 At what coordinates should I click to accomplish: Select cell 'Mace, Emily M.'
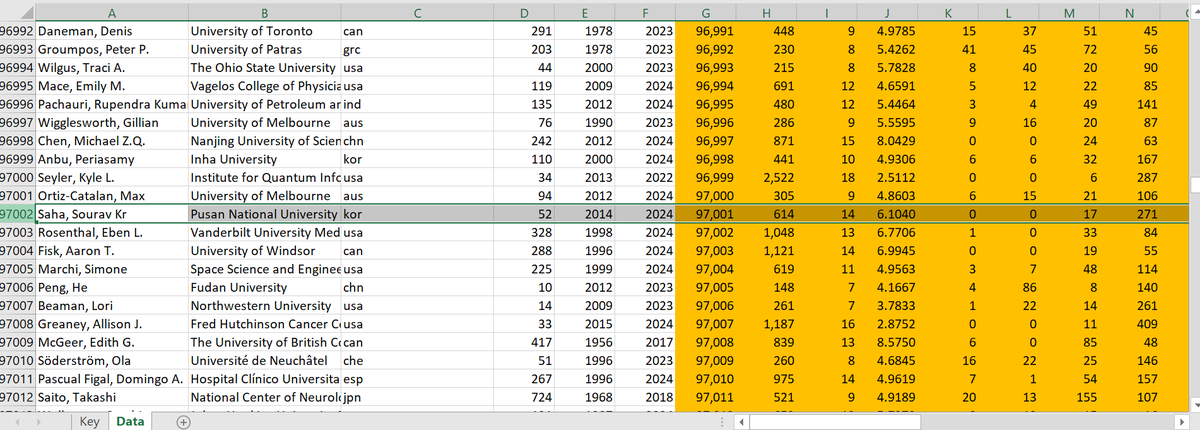(110, 86)
